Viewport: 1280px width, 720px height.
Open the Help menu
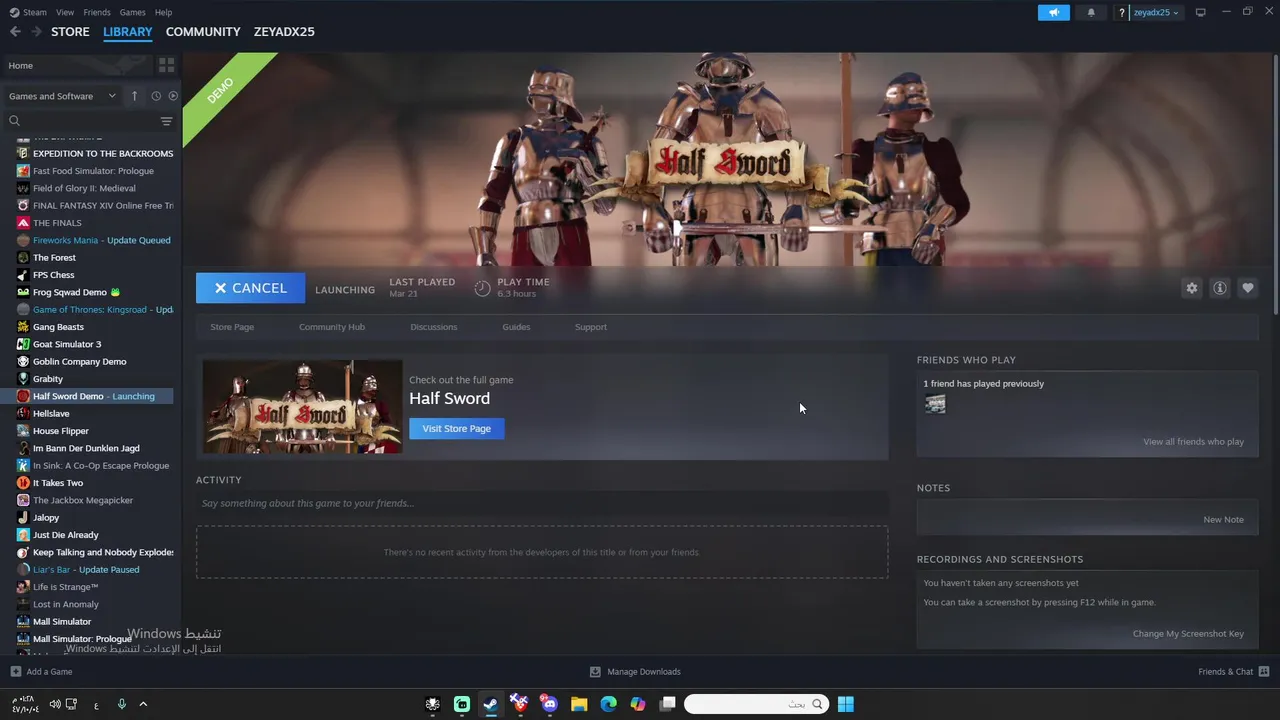(163, 12)
